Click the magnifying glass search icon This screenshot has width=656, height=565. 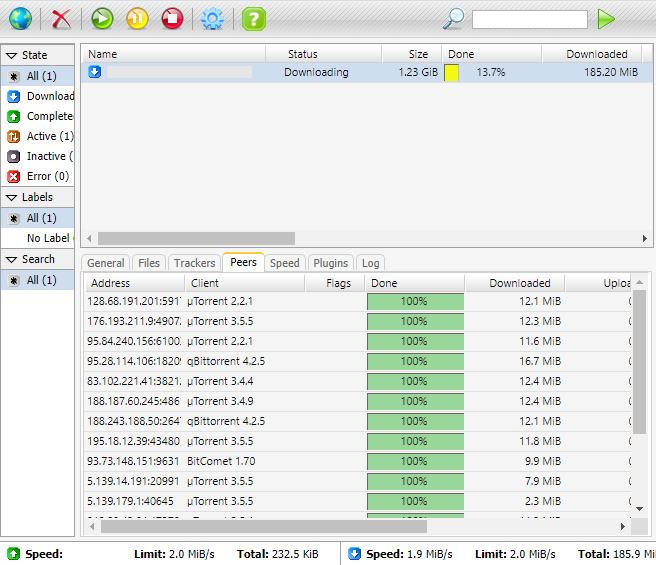tap(454, 18)
